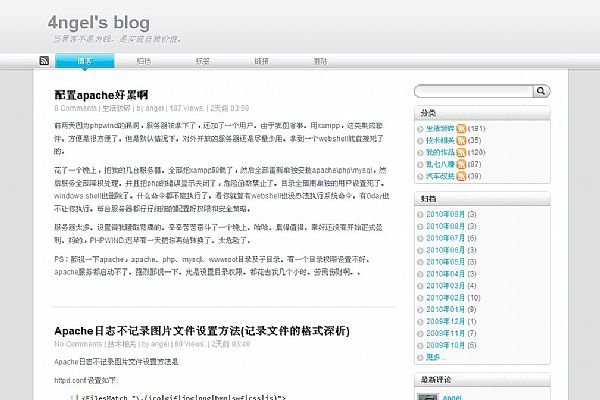
Task: Open RSS feed icon beside 生活琐碎 category
Action: 460,129
